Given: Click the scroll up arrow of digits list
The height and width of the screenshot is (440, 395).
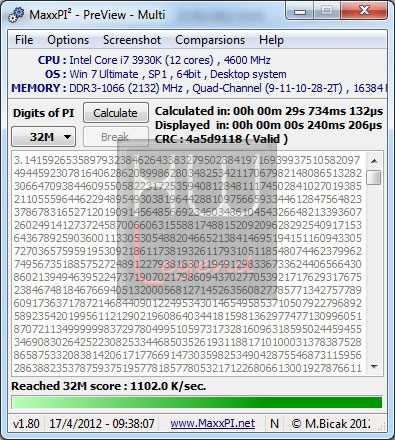Looking at the screenshot, I should tap(374, 161).
